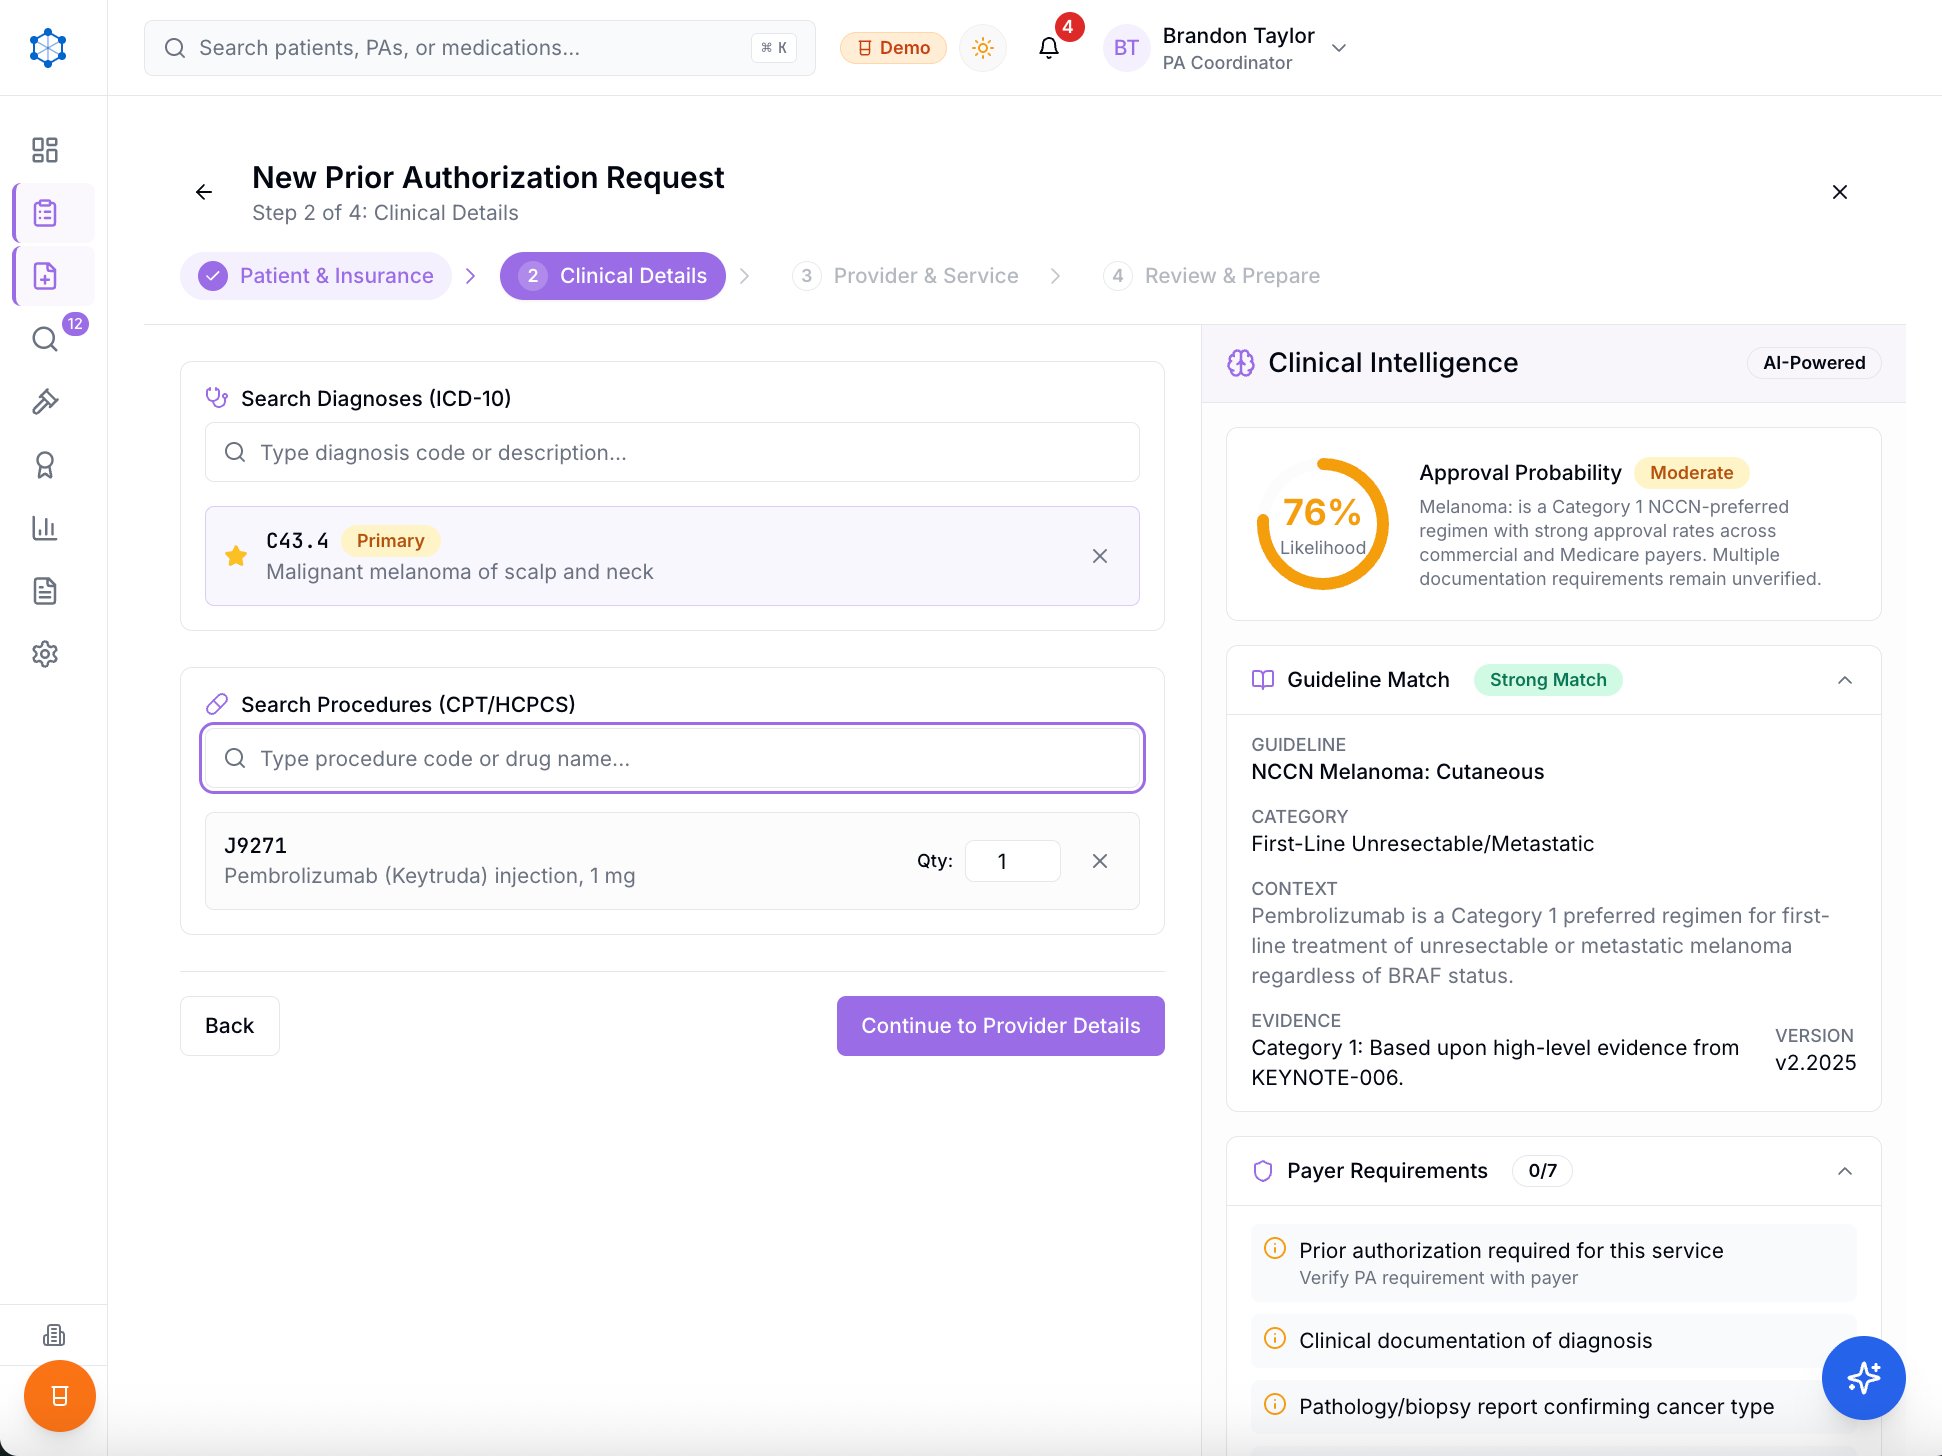The width and height of the screenshot is (1942, 1456).
Task: Click the sidebar search icon with badge 12
Action: pos(45,339)
